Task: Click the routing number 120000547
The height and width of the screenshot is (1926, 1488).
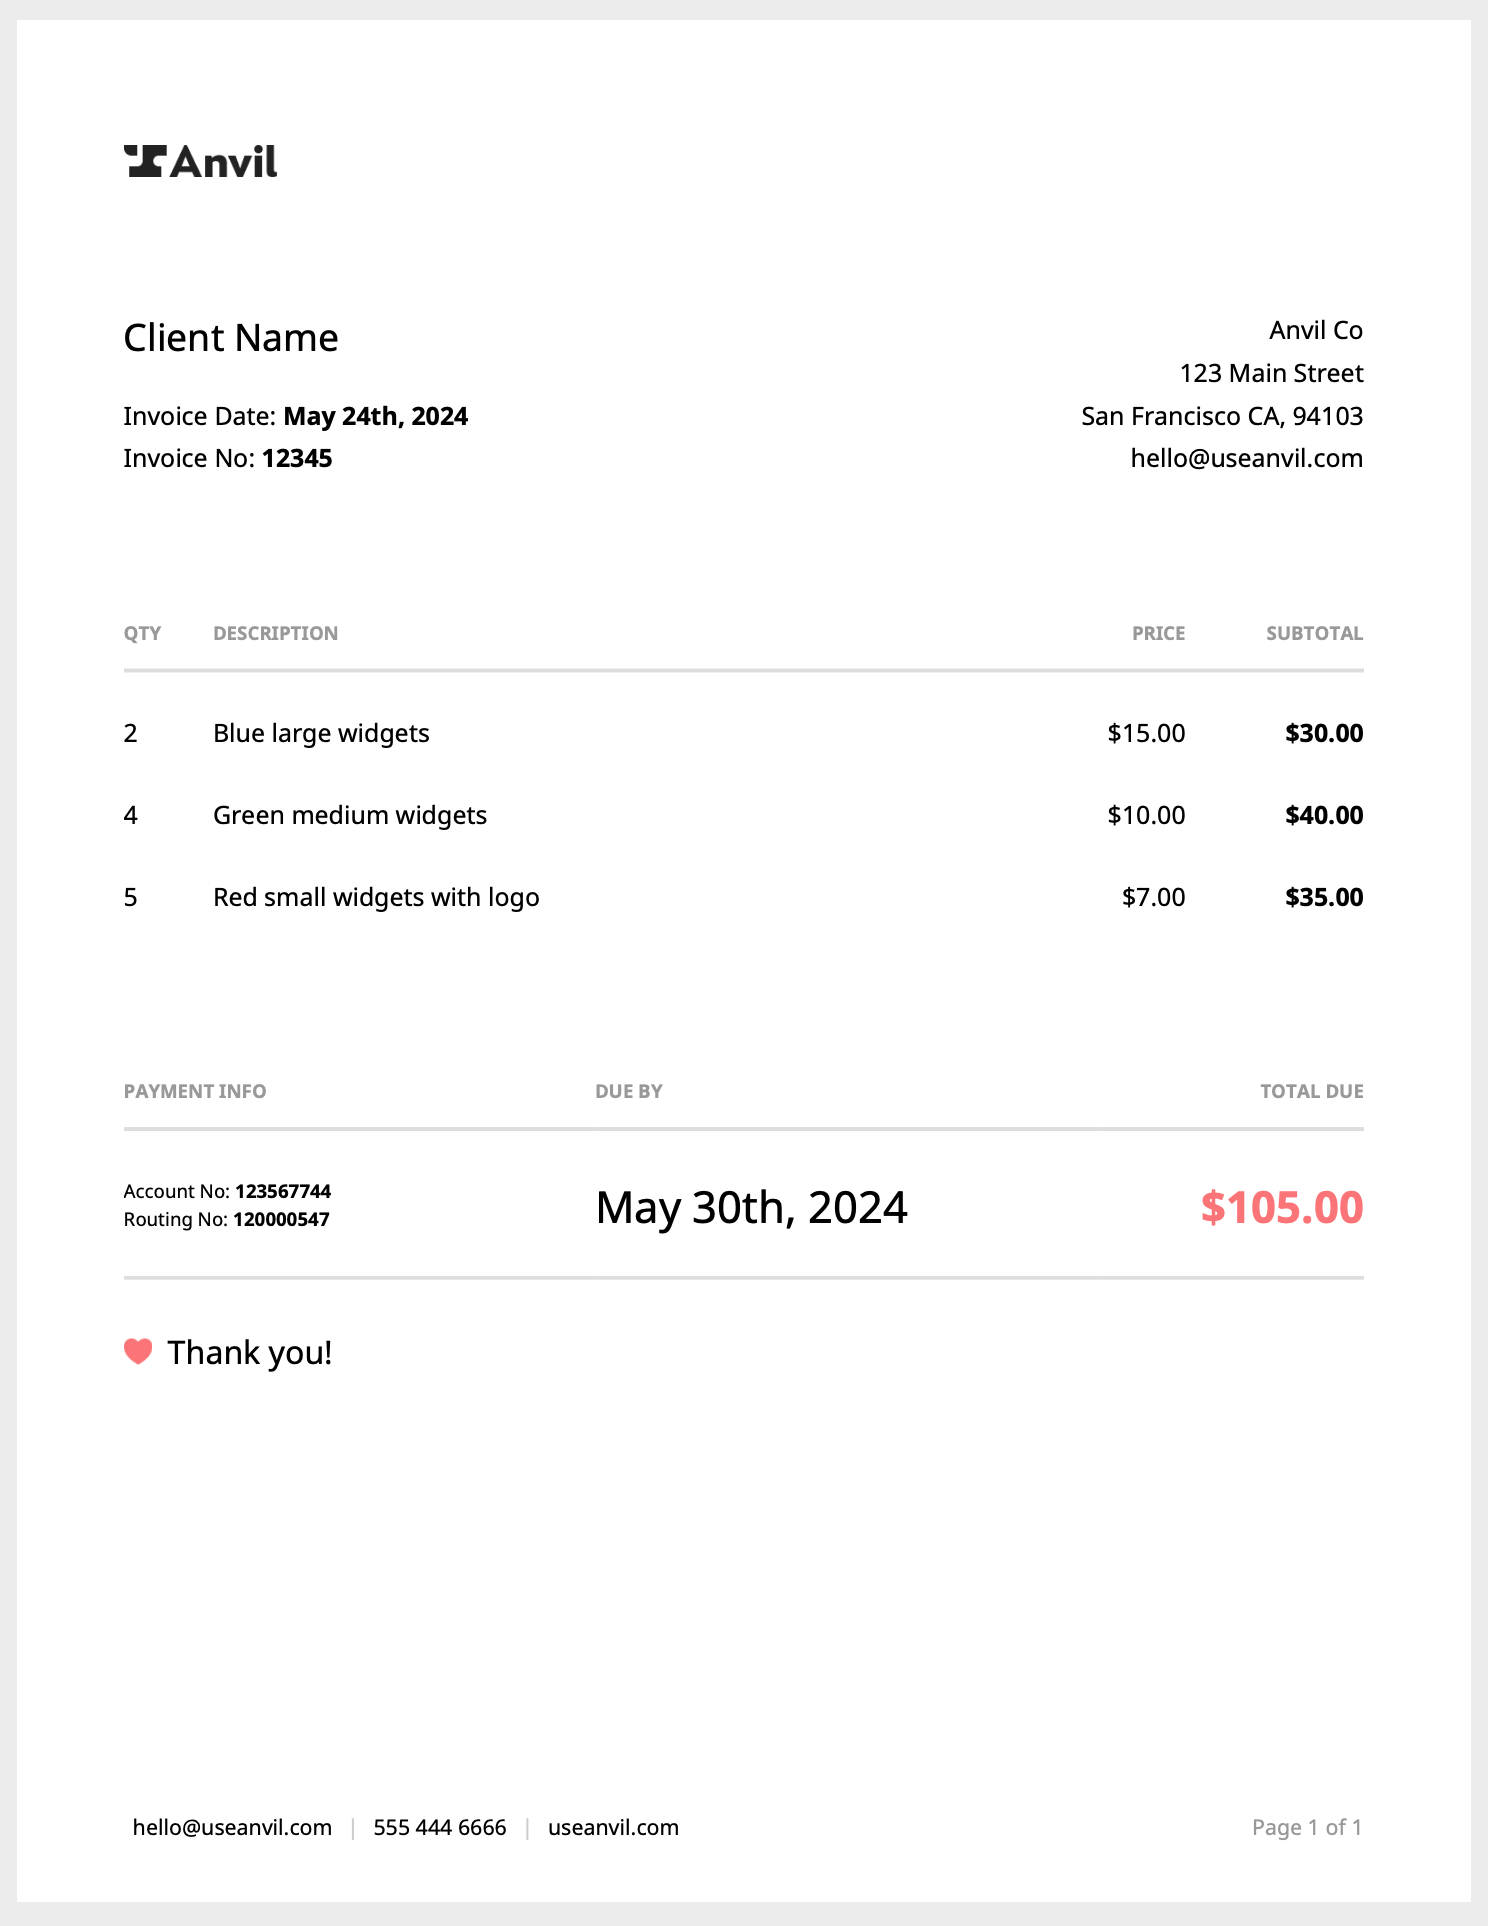Action: (x=281, y=1219)
